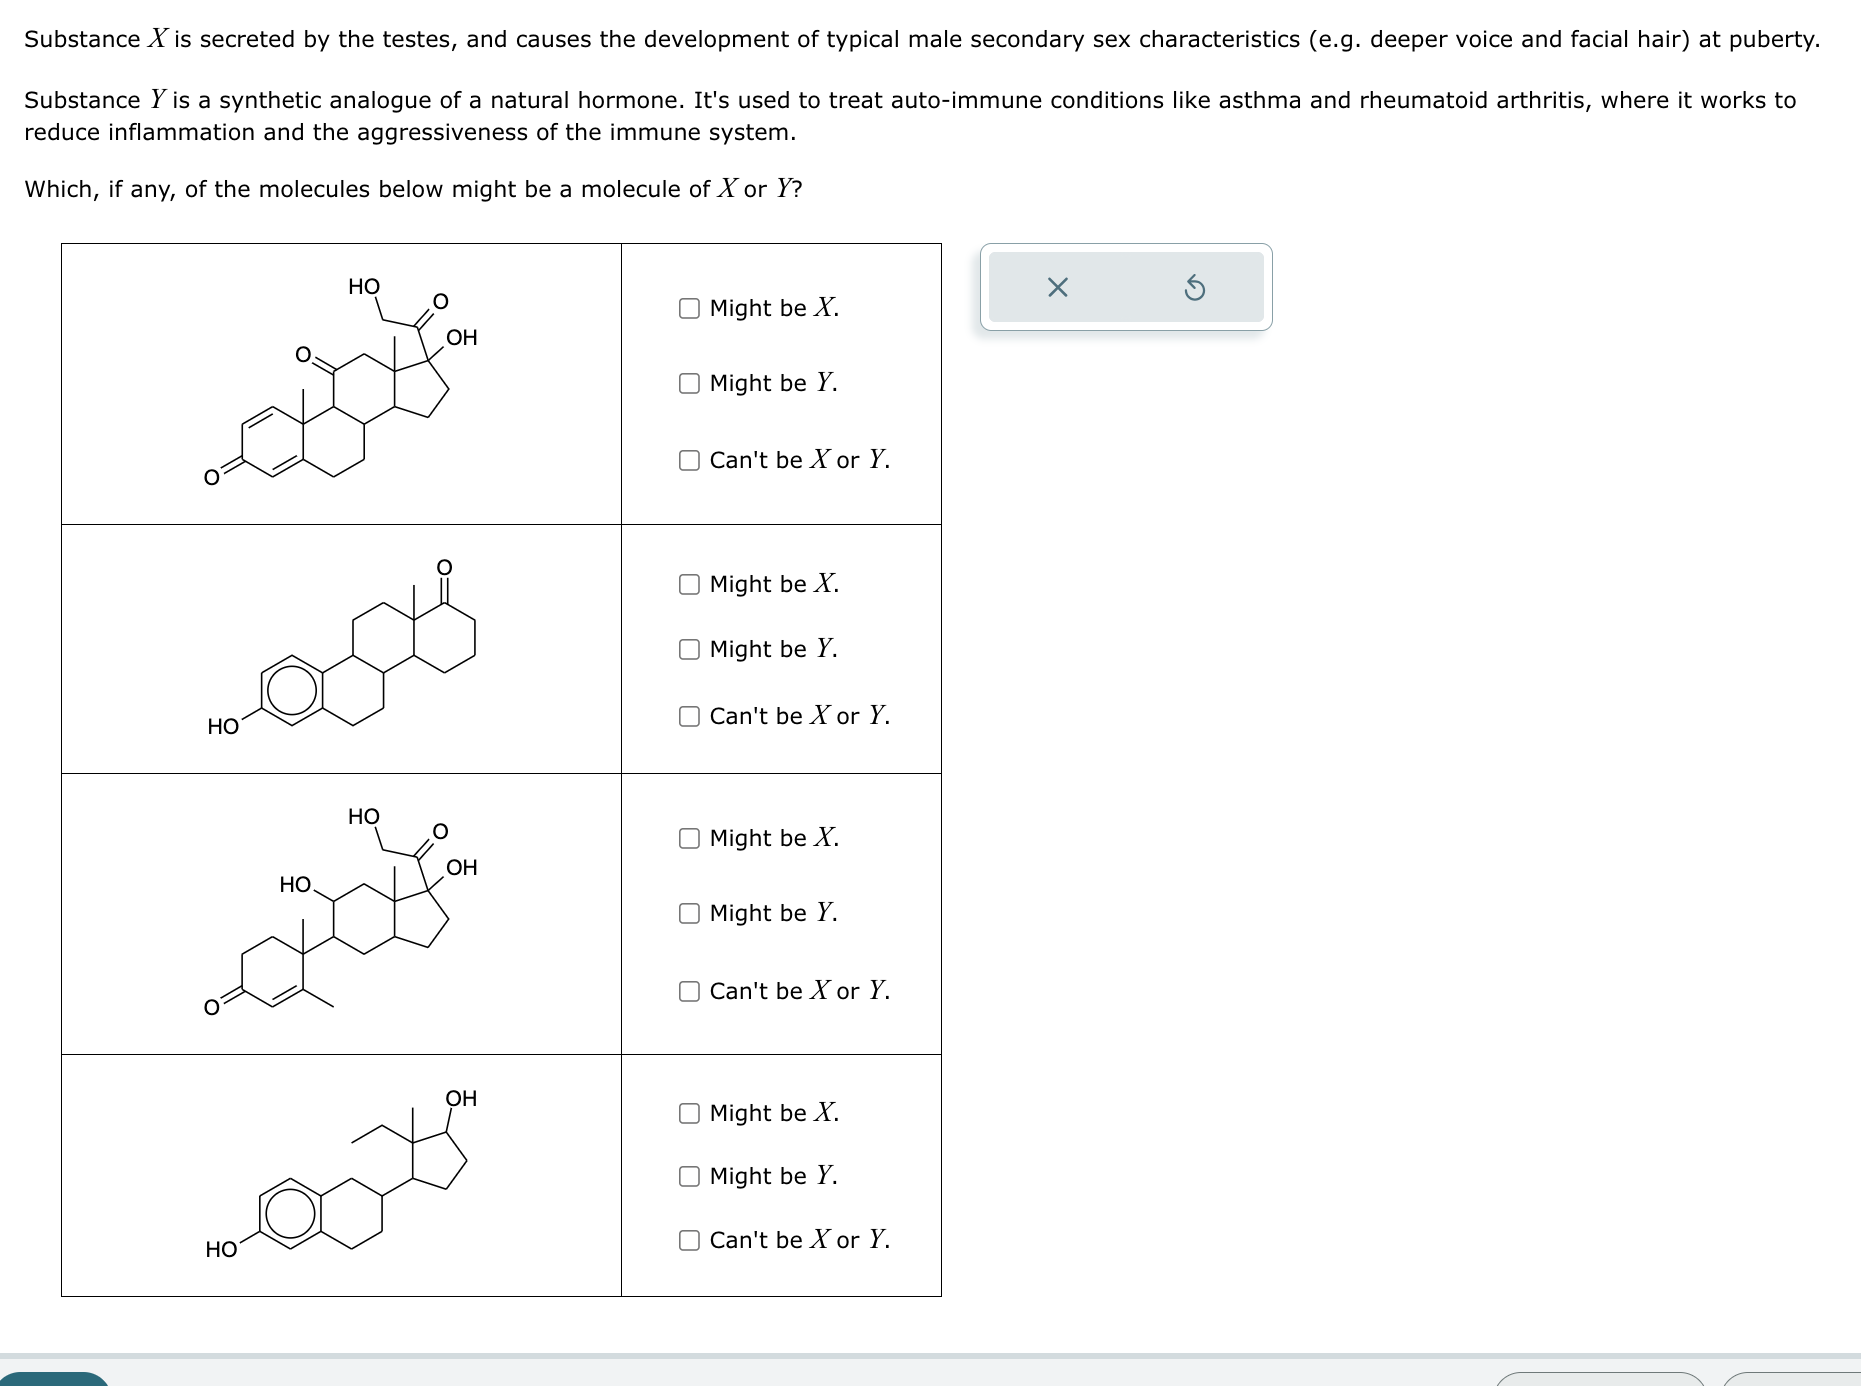Check "Can't be X or Y" for first molecule

tap(688, 460)
